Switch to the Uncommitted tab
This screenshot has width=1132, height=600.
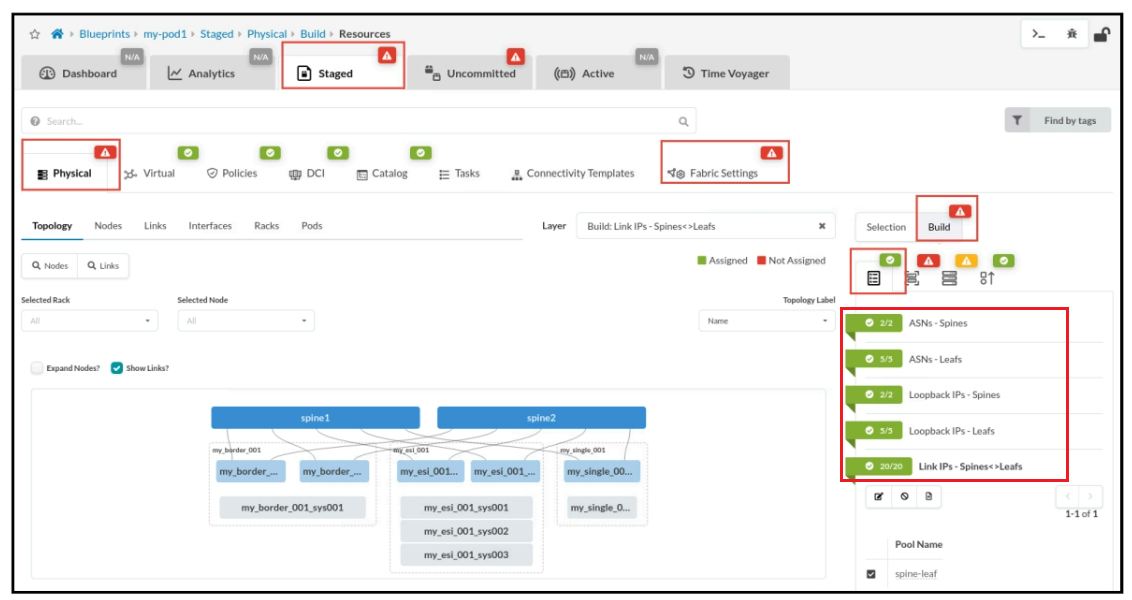pyautogui.click(x=470, y=73)
